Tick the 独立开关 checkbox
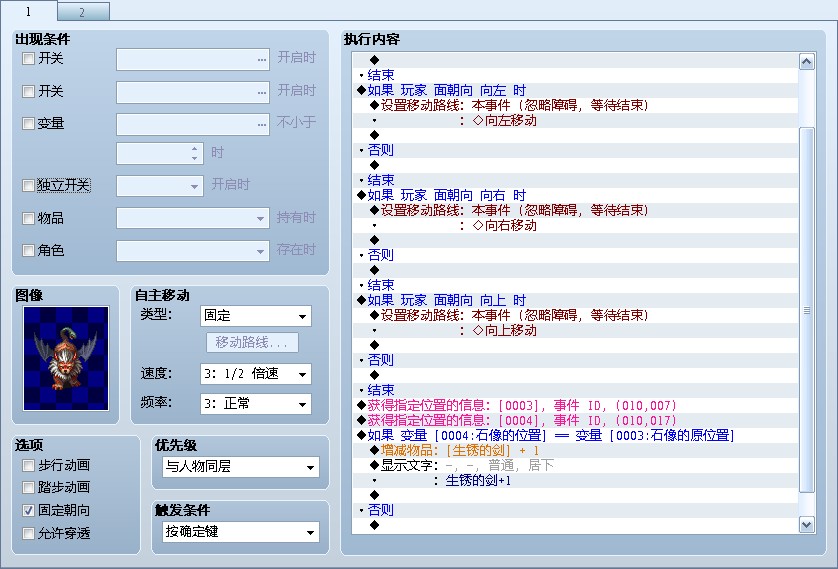This screenshot has width=838, height=569. click(28, 185)
